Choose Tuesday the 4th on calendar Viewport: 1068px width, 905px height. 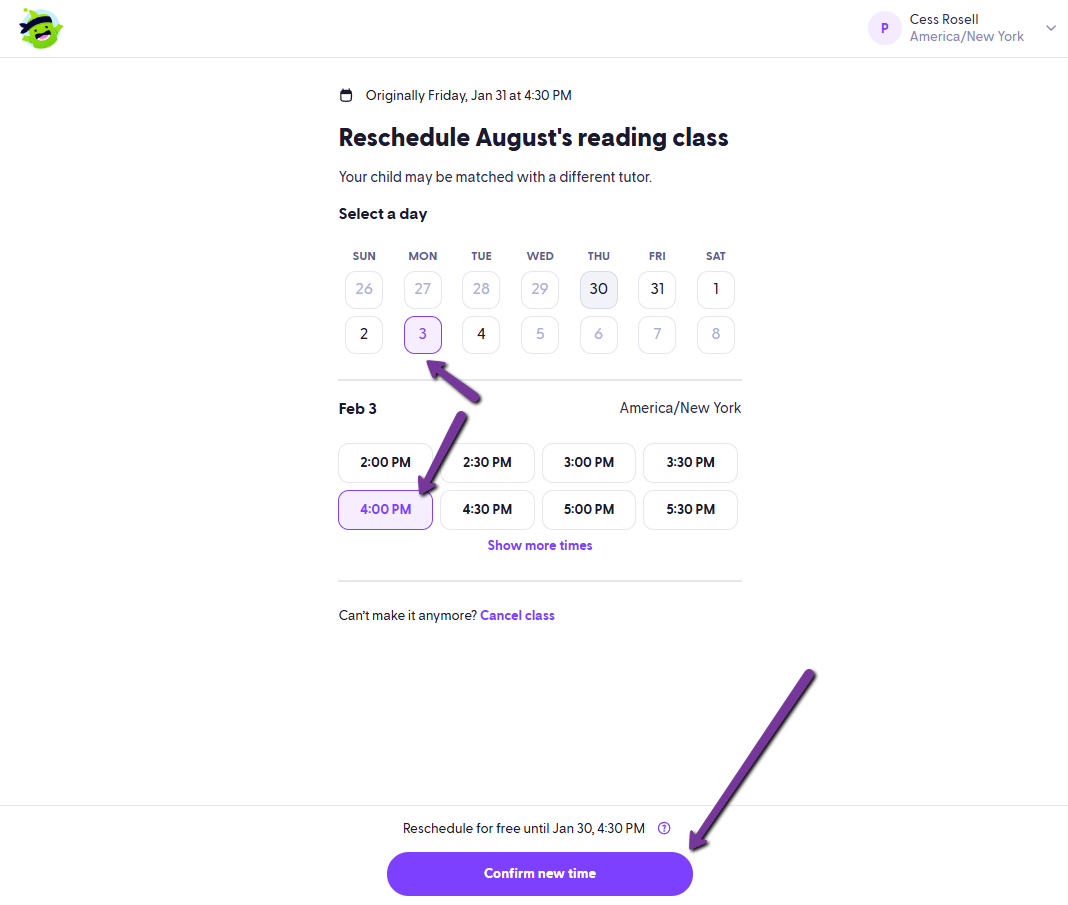(x=481, y=334)
